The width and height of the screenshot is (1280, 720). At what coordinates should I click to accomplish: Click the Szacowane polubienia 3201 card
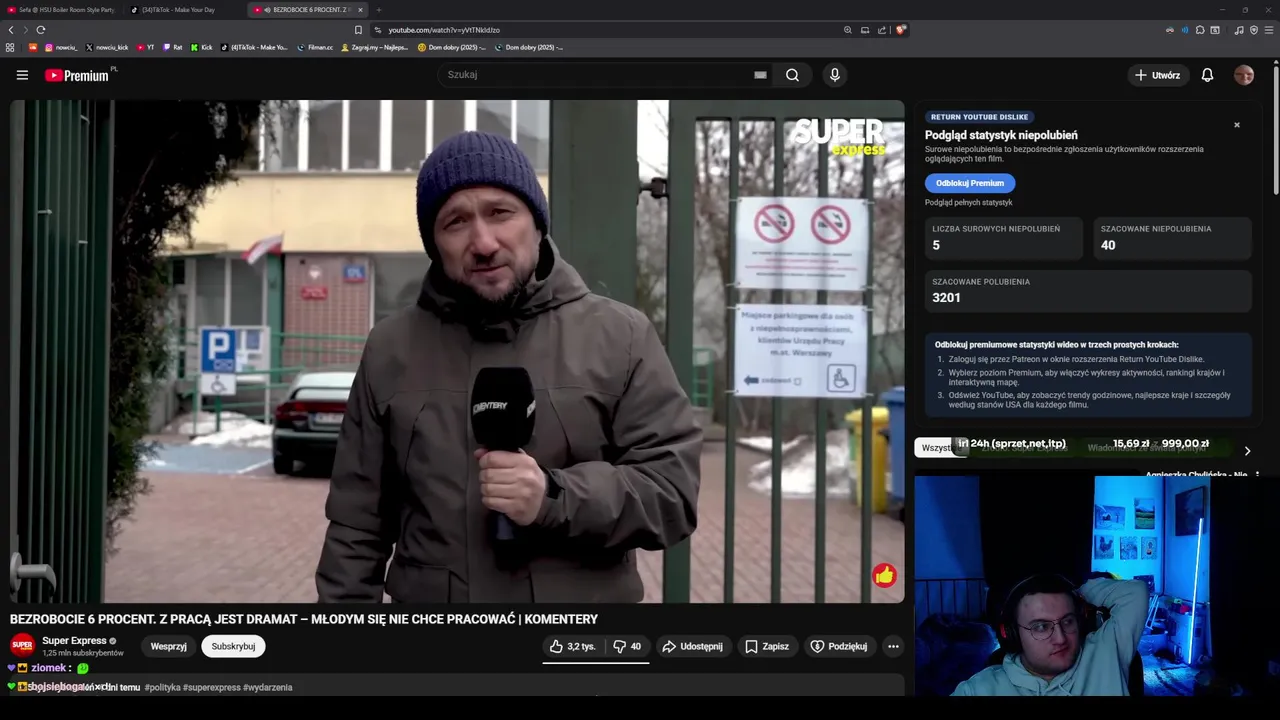[1088, 291]
